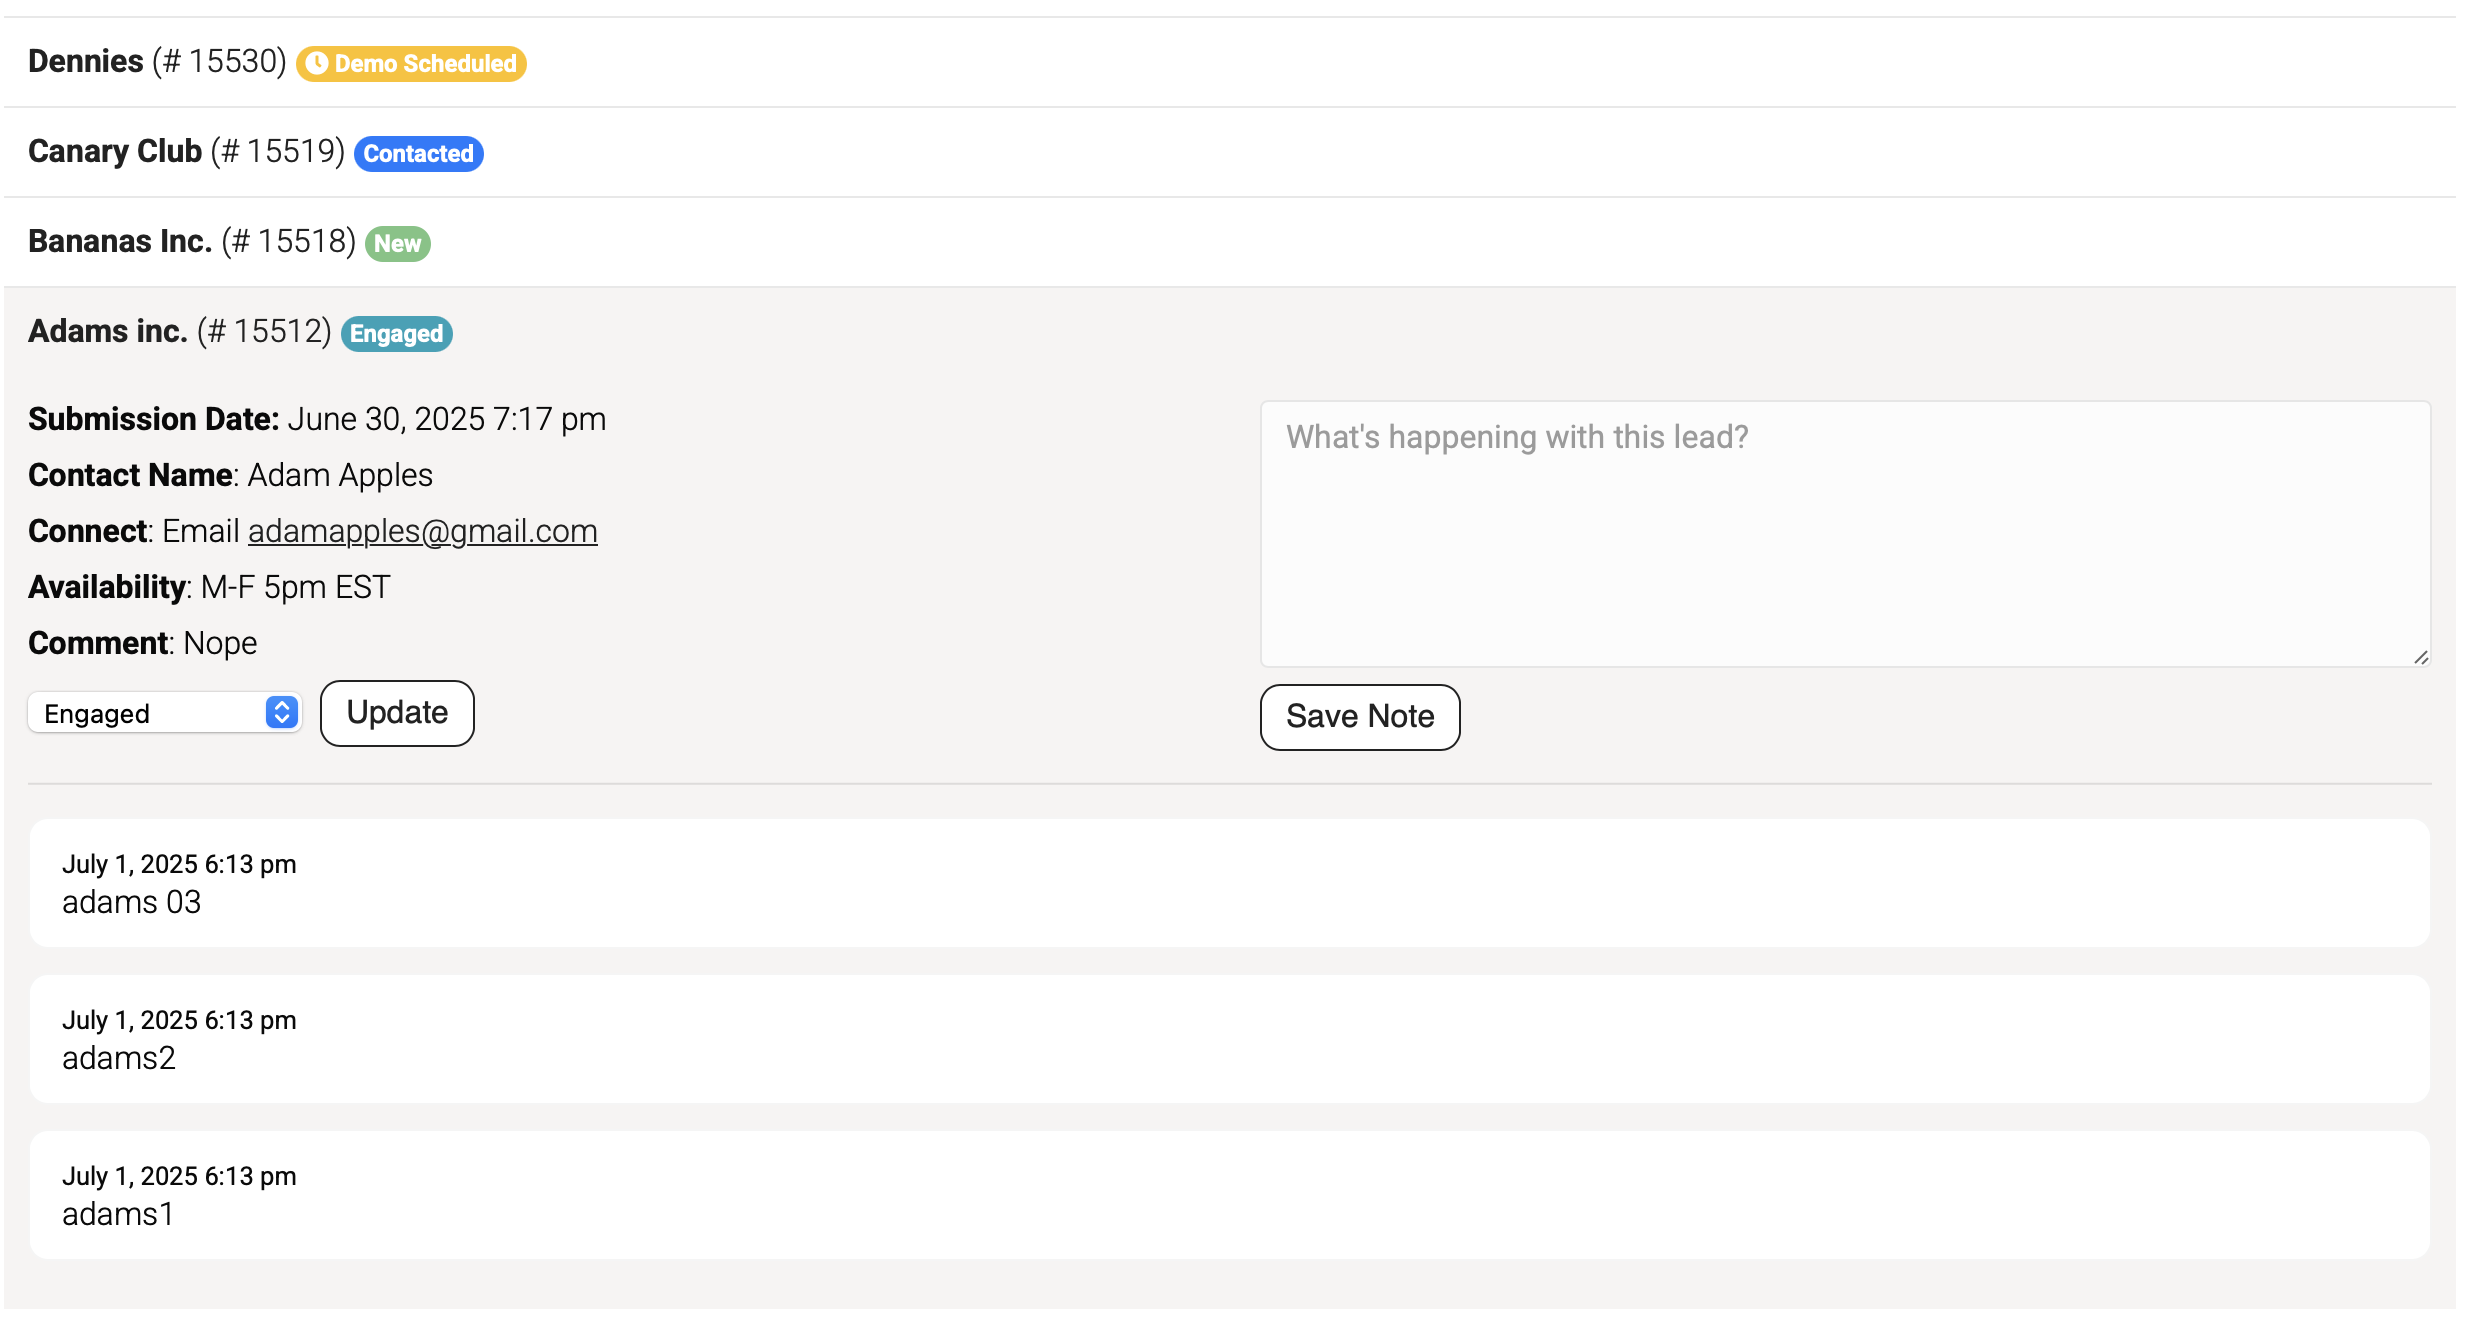
Task: Select the adams 03 note card
Action: coord(1230,883)
